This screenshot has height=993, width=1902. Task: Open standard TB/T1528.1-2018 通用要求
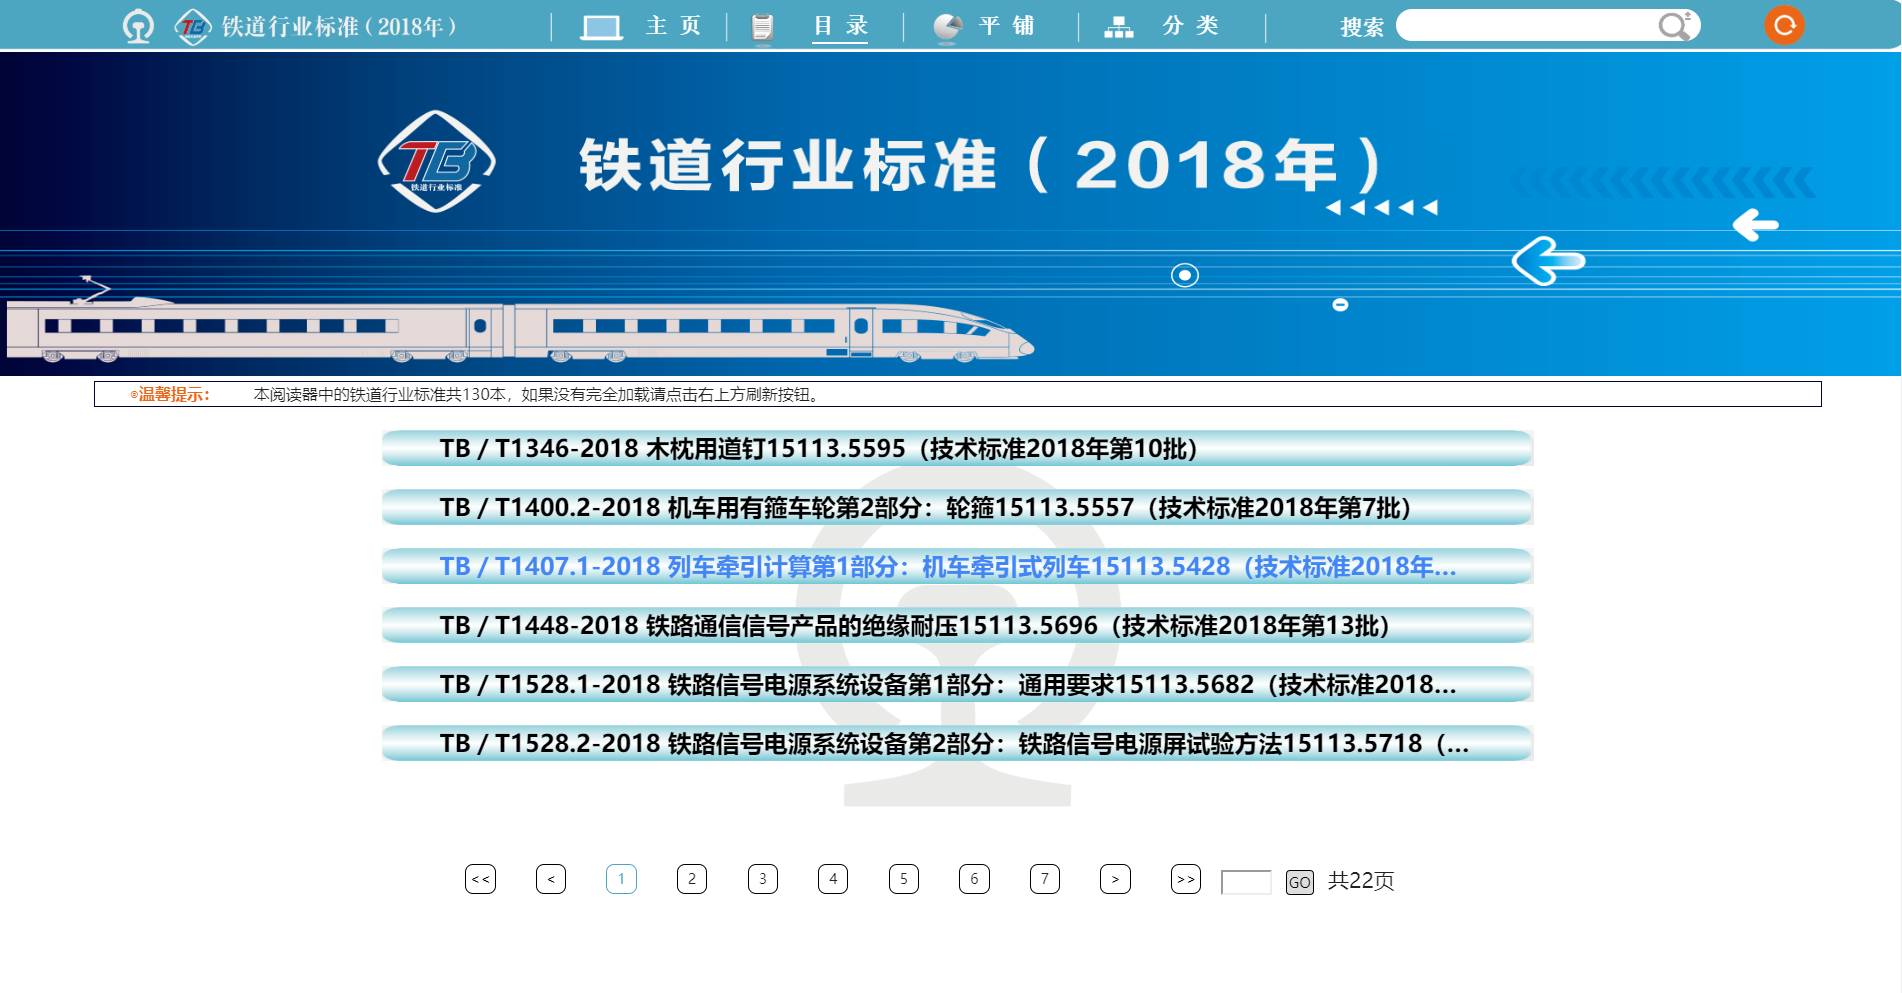pos(957,684)
